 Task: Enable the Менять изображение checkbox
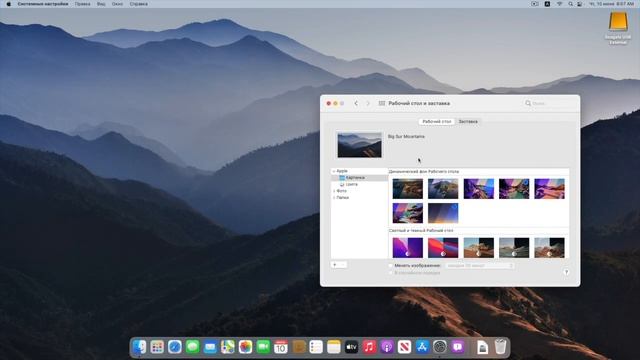point(391,266)
